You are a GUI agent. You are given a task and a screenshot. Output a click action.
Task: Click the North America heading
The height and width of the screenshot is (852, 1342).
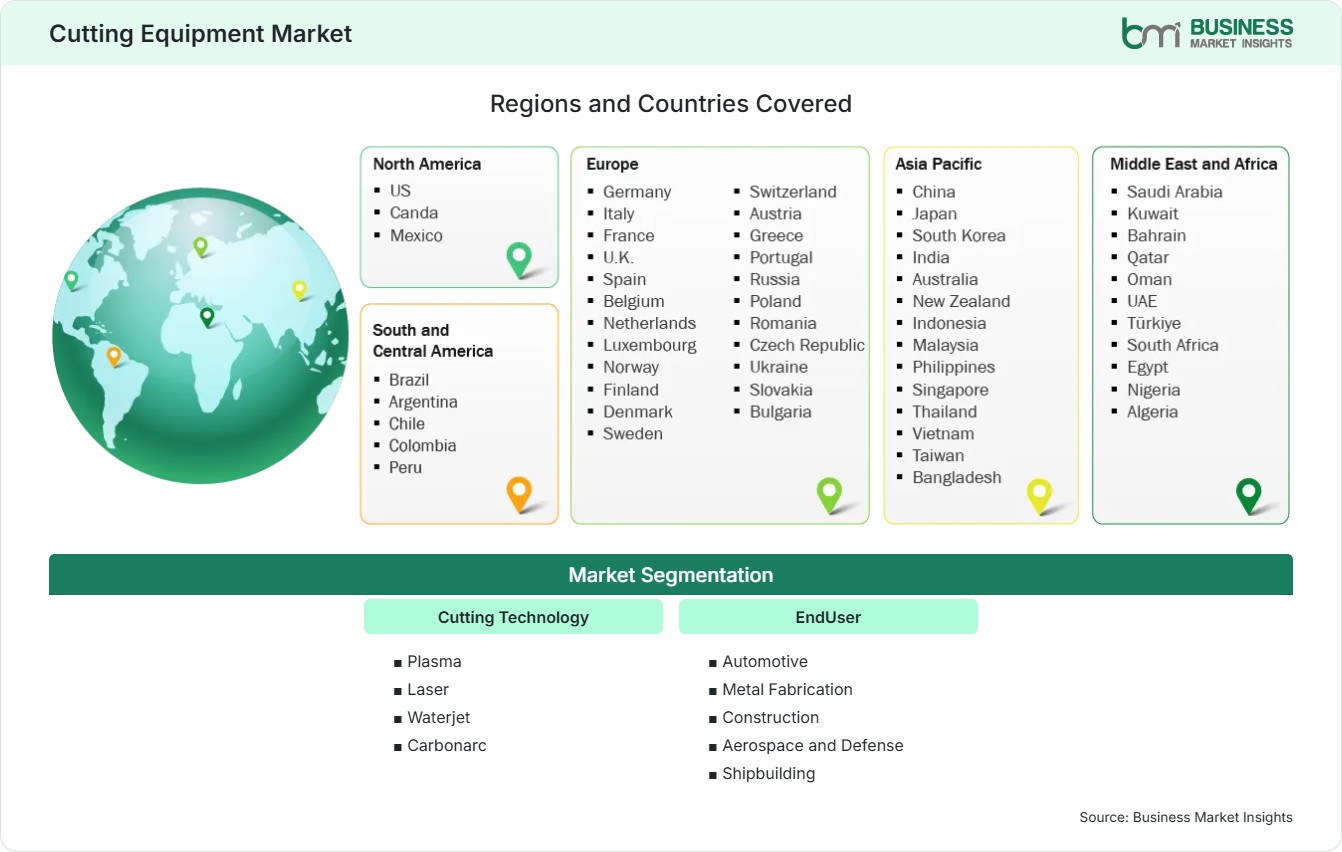427,164
